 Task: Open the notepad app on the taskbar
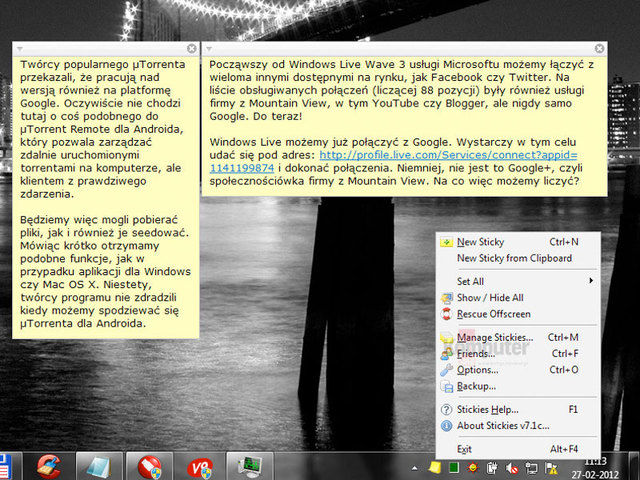[99, 466]
